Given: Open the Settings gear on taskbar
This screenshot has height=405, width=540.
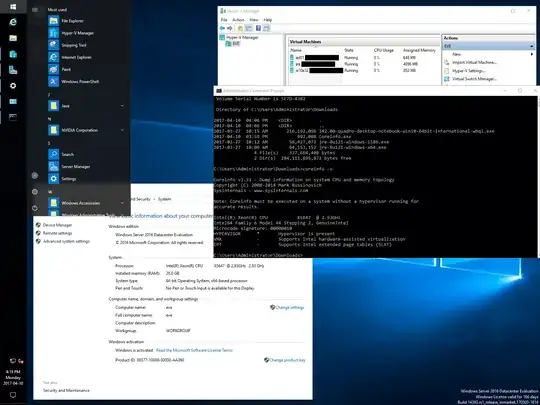Looking at the screenshot, I should pyautogui.click(x=13, y=86).
